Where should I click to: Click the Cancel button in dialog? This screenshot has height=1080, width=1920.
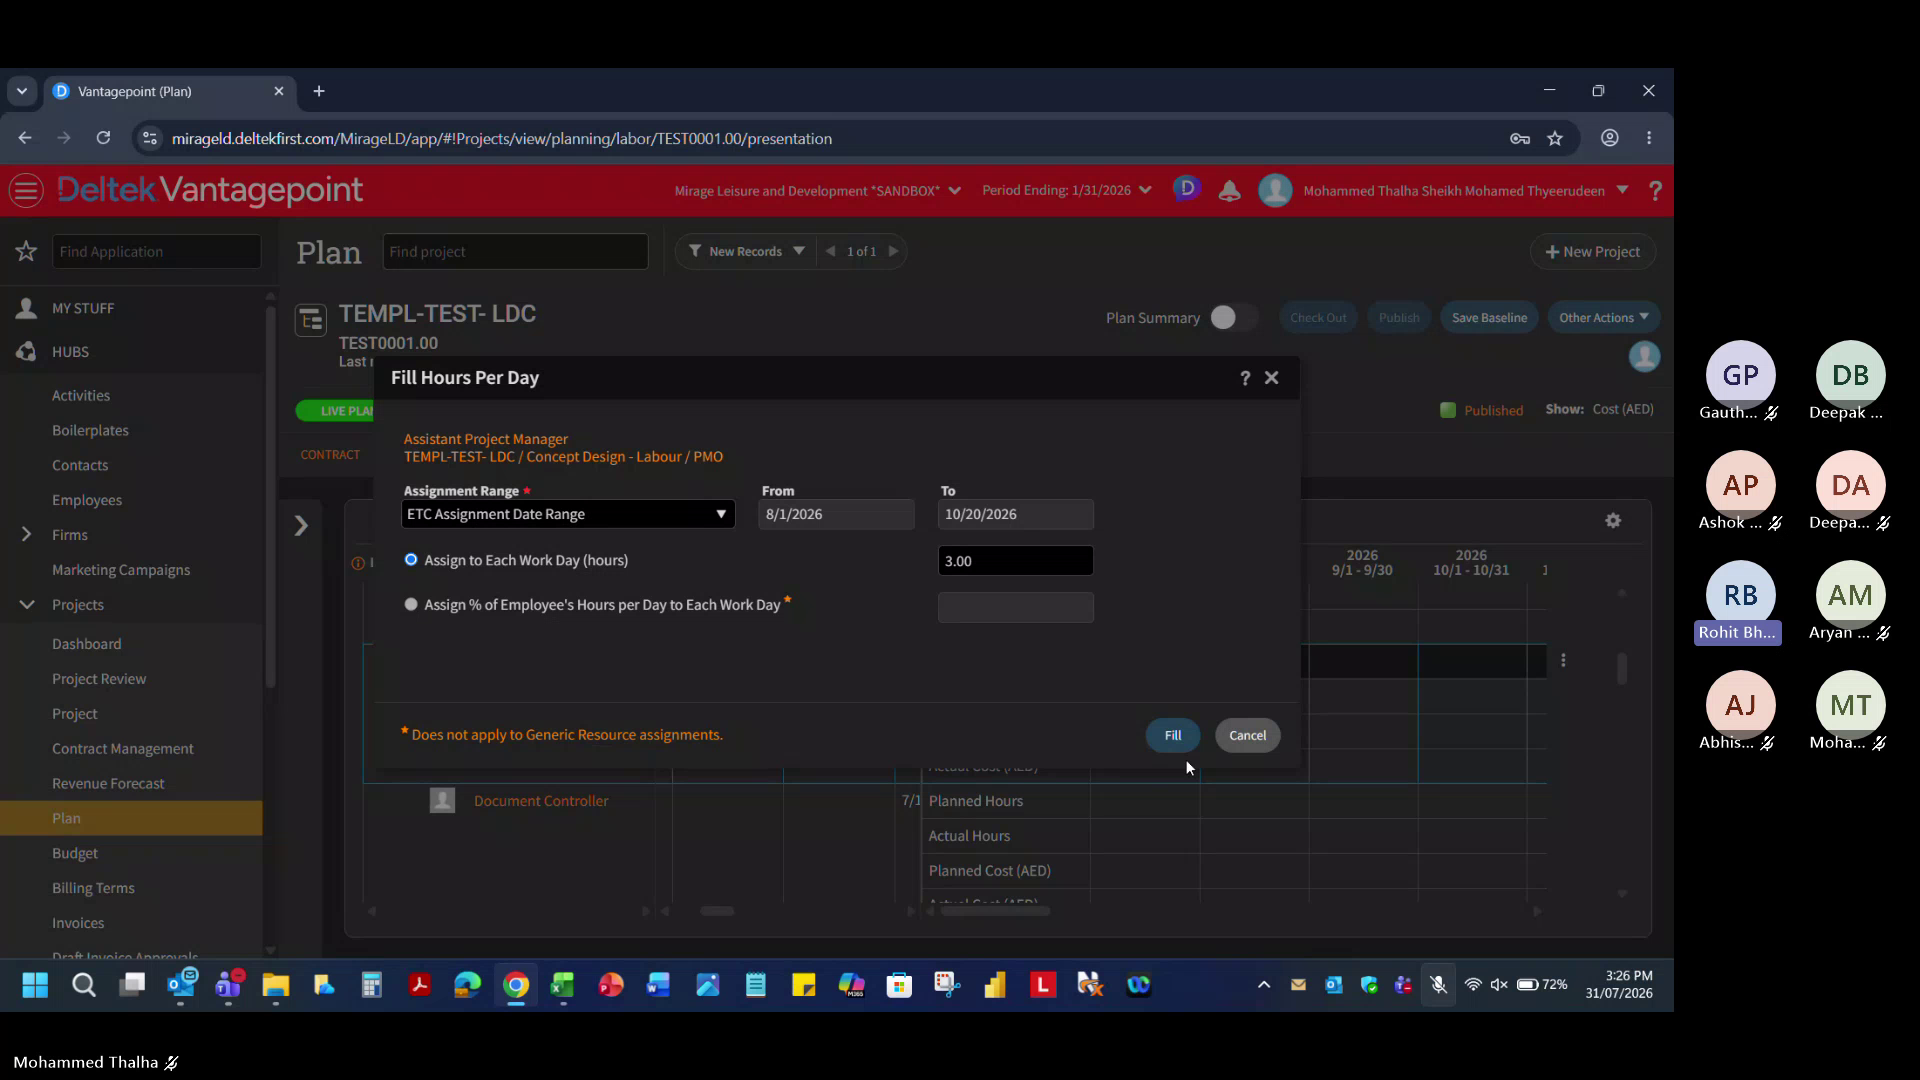pyautogui.click(x=1248, y=735)
